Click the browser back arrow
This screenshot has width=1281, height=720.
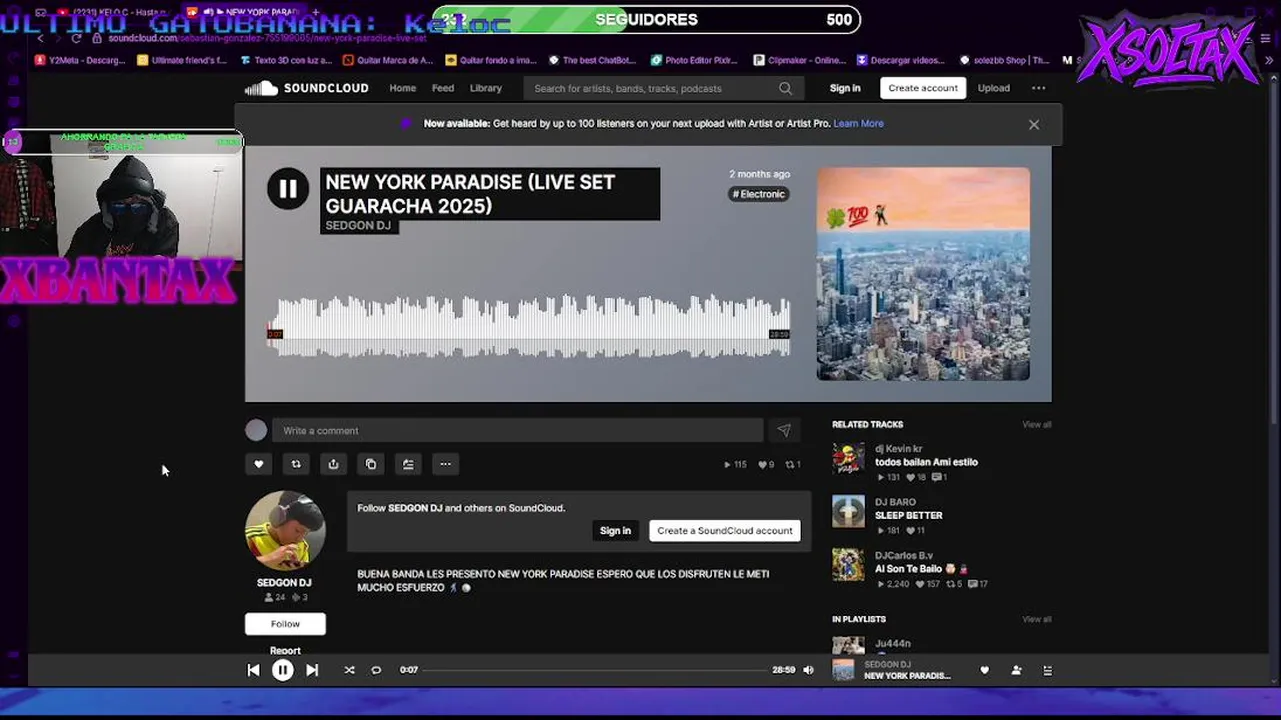pos(40,38)
